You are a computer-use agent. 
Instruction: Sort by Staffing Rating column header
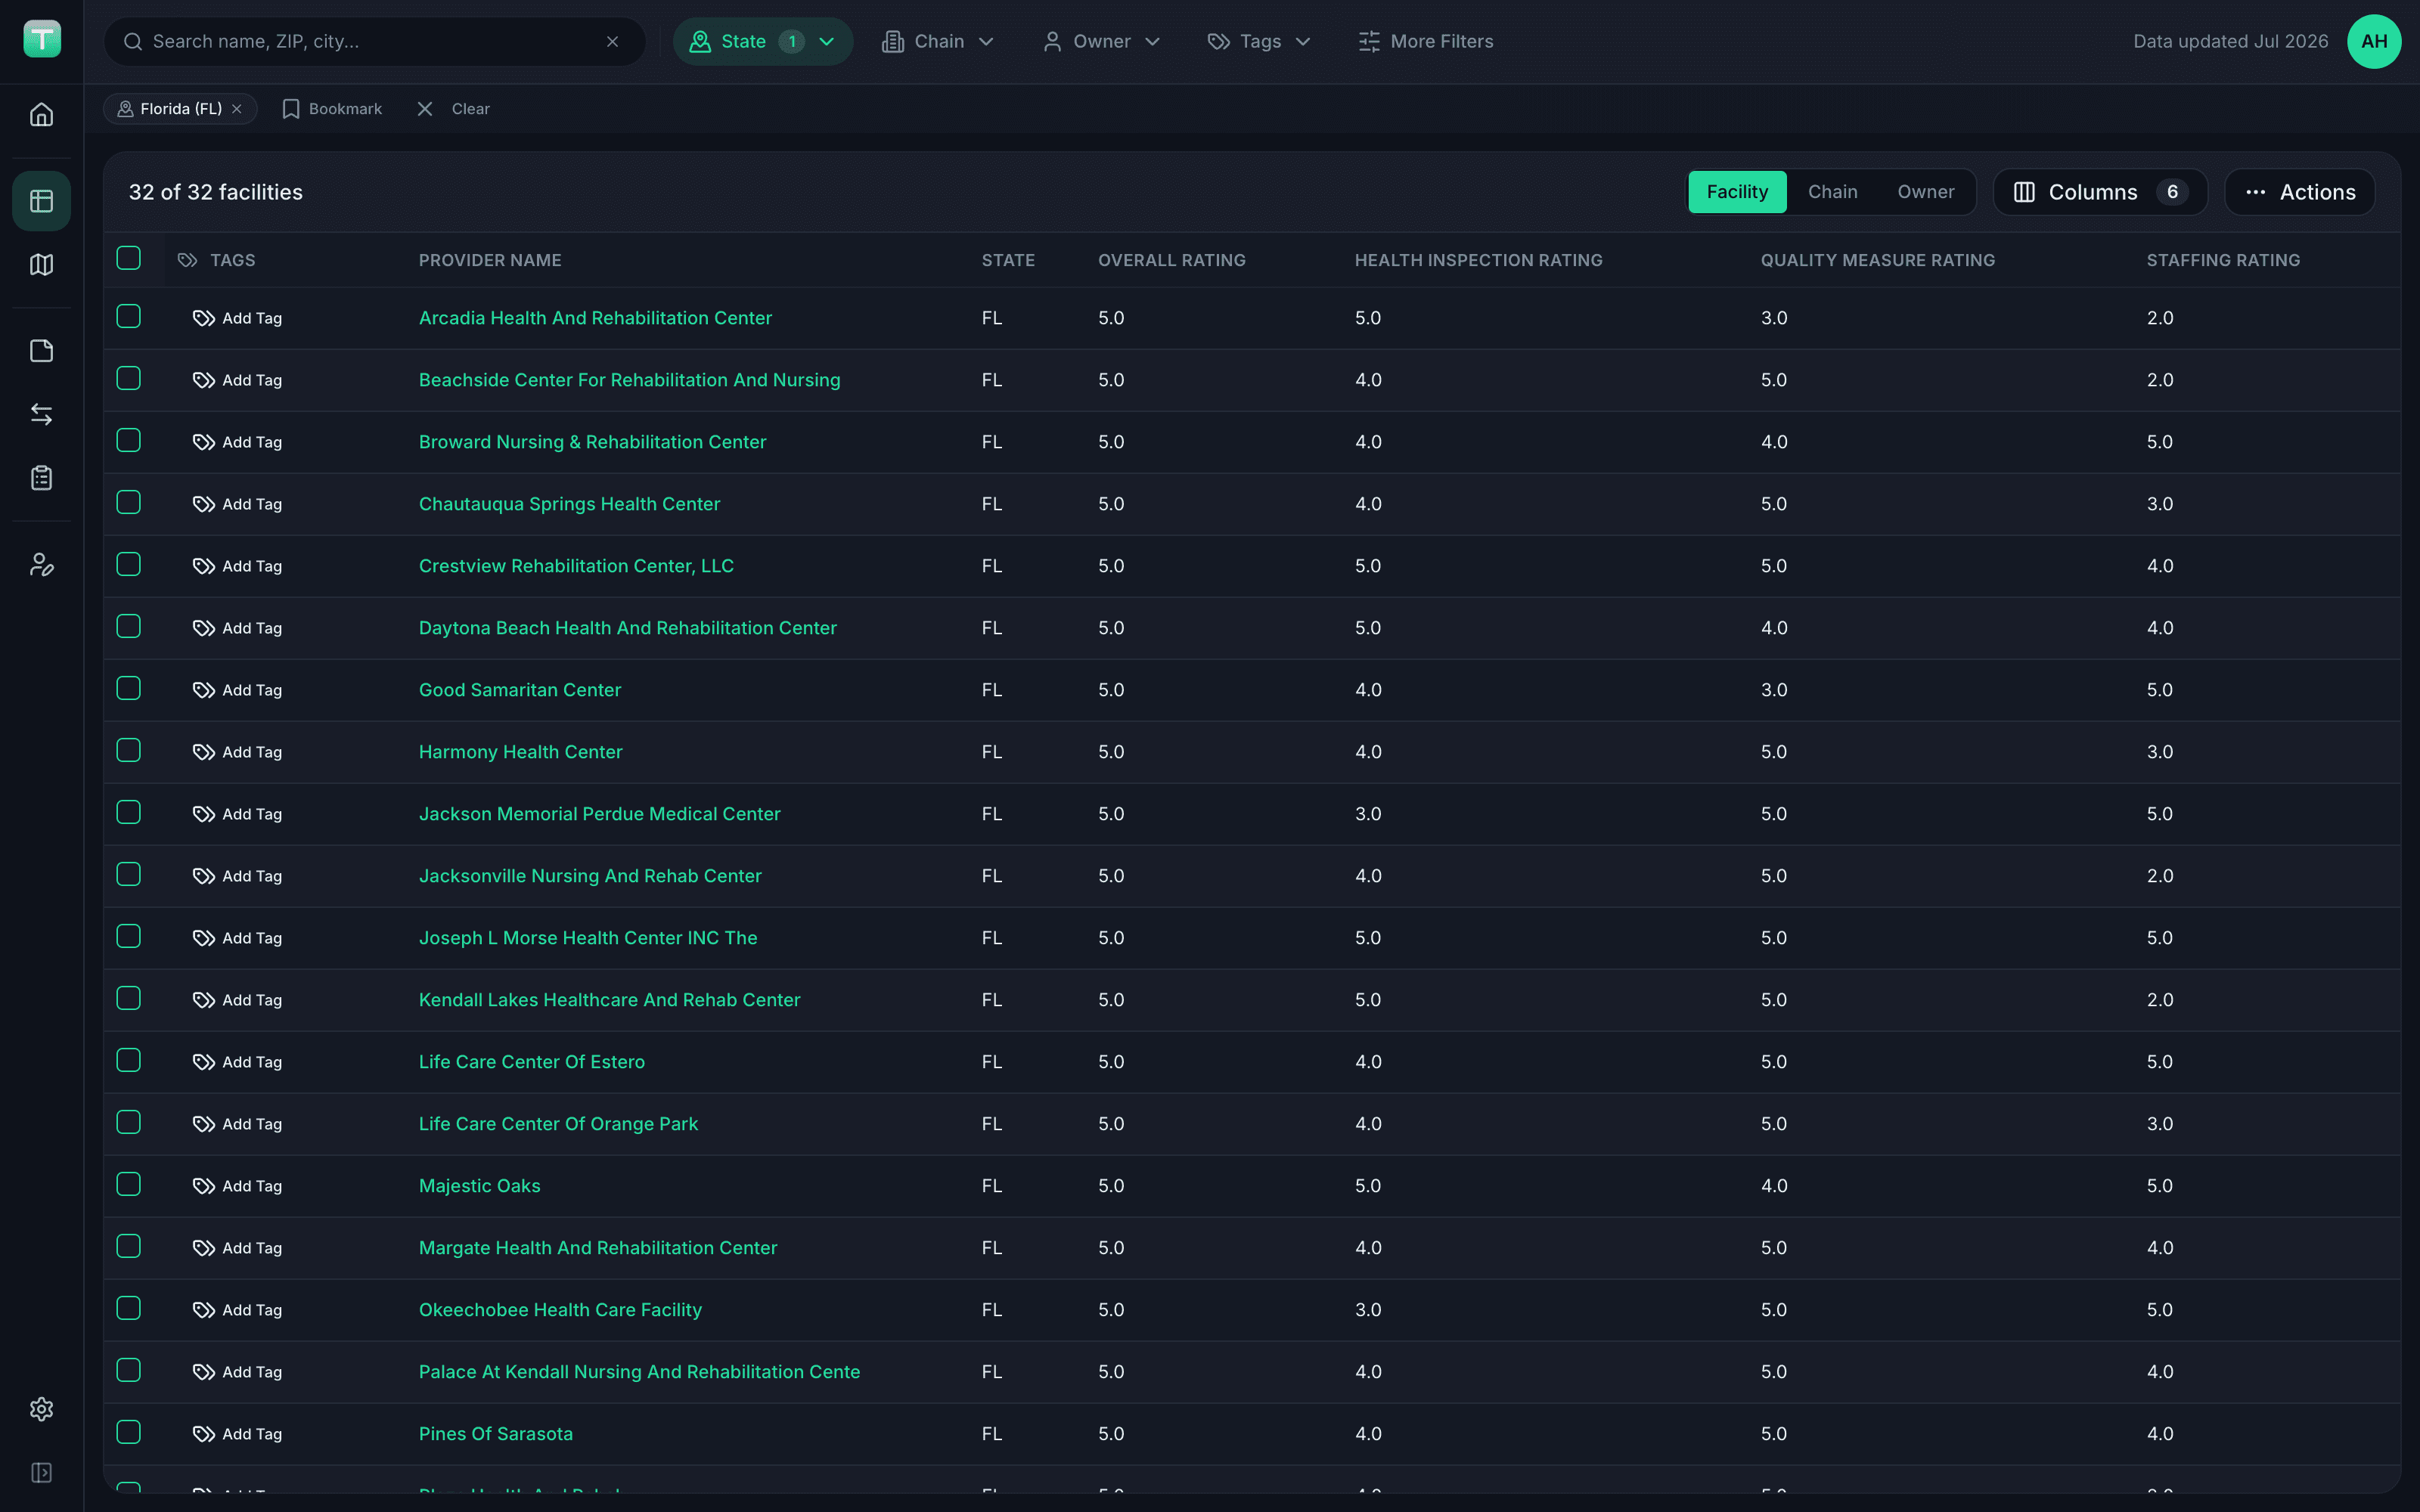2223,260
